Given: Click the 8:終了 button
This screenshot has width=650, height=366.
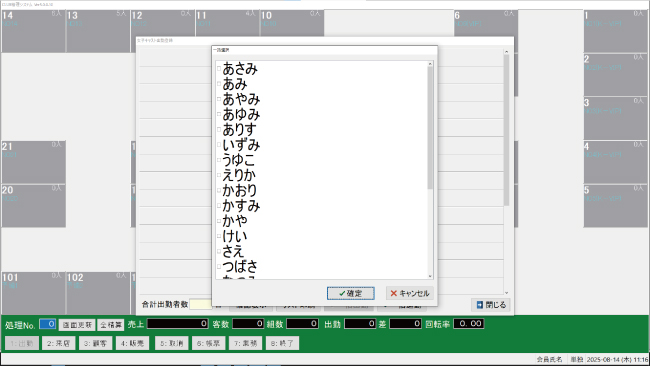Looking at the screenshot, I should [x=282, y=343].
